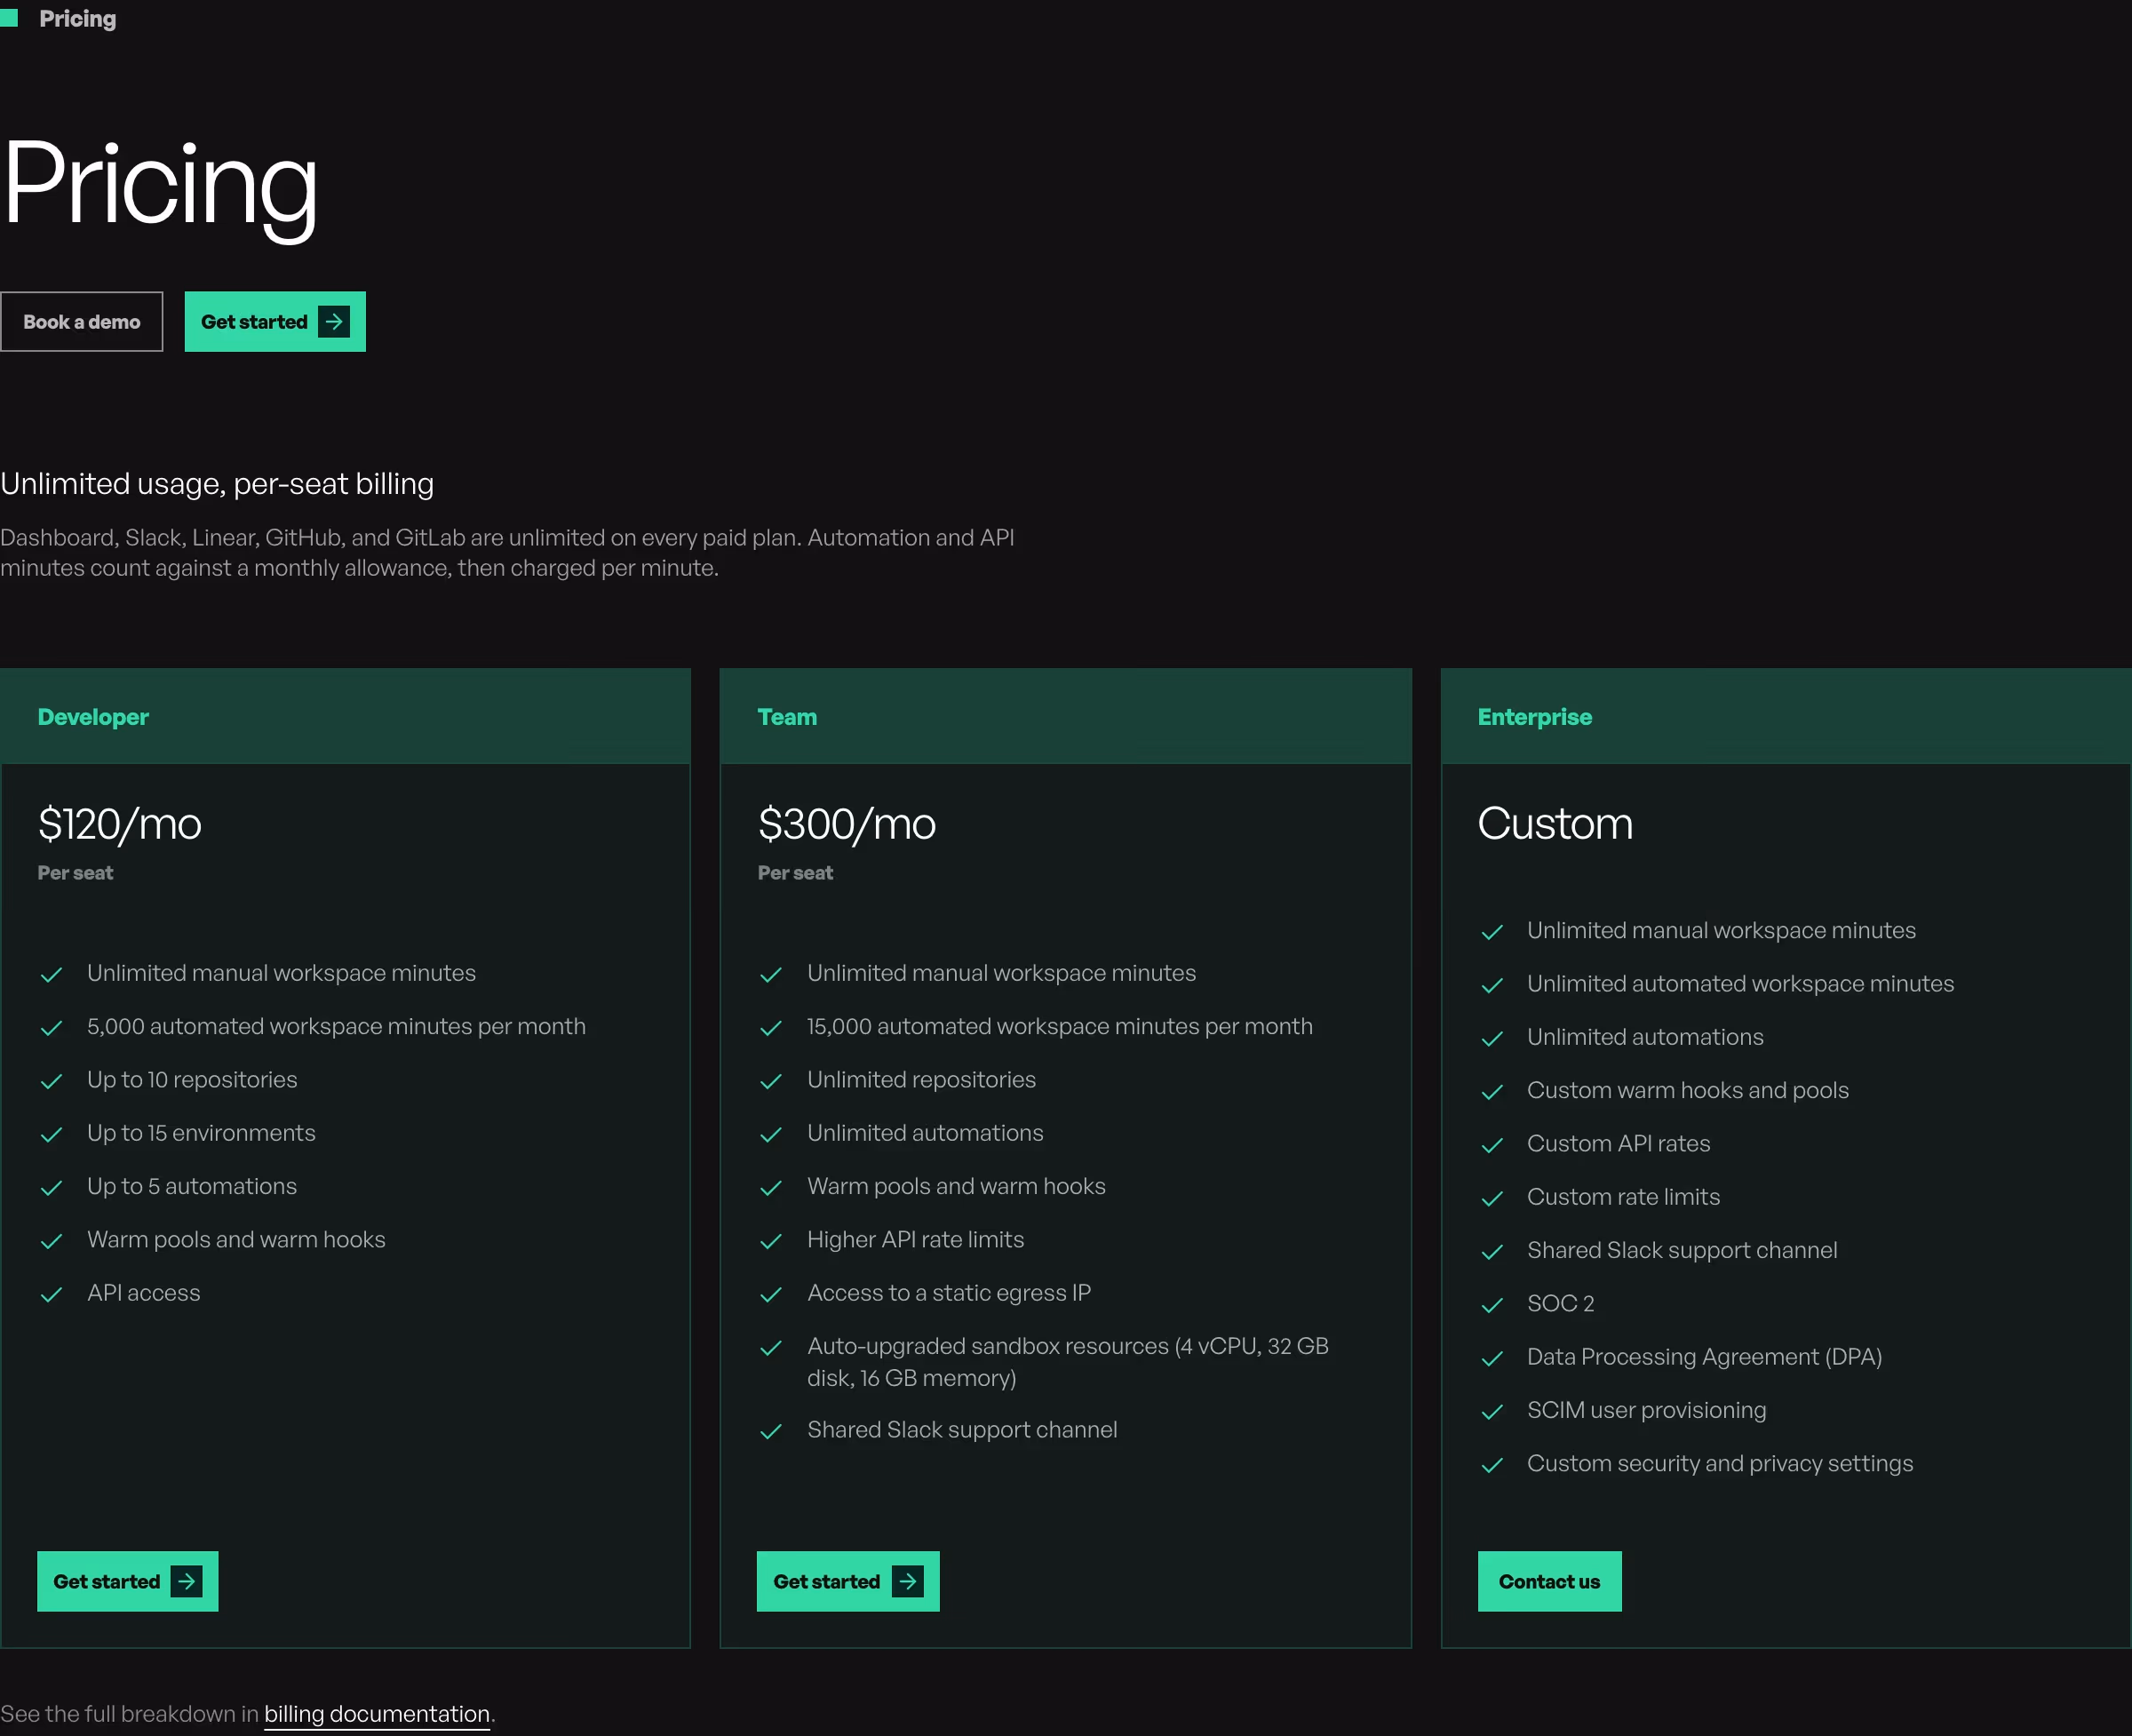Click the Per seat label under $300/mo
Screen dimensions: 2132x1736
[x=795, y=873]
